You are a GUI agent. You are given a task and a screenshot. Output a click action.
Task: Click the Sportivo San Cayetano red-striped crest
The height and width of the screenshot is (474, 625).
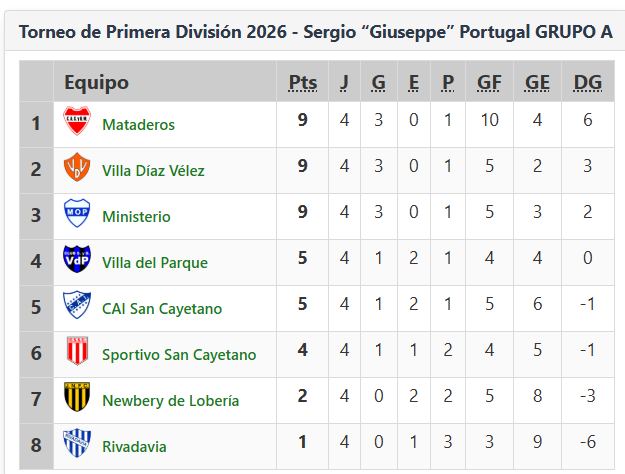point(77,353)
